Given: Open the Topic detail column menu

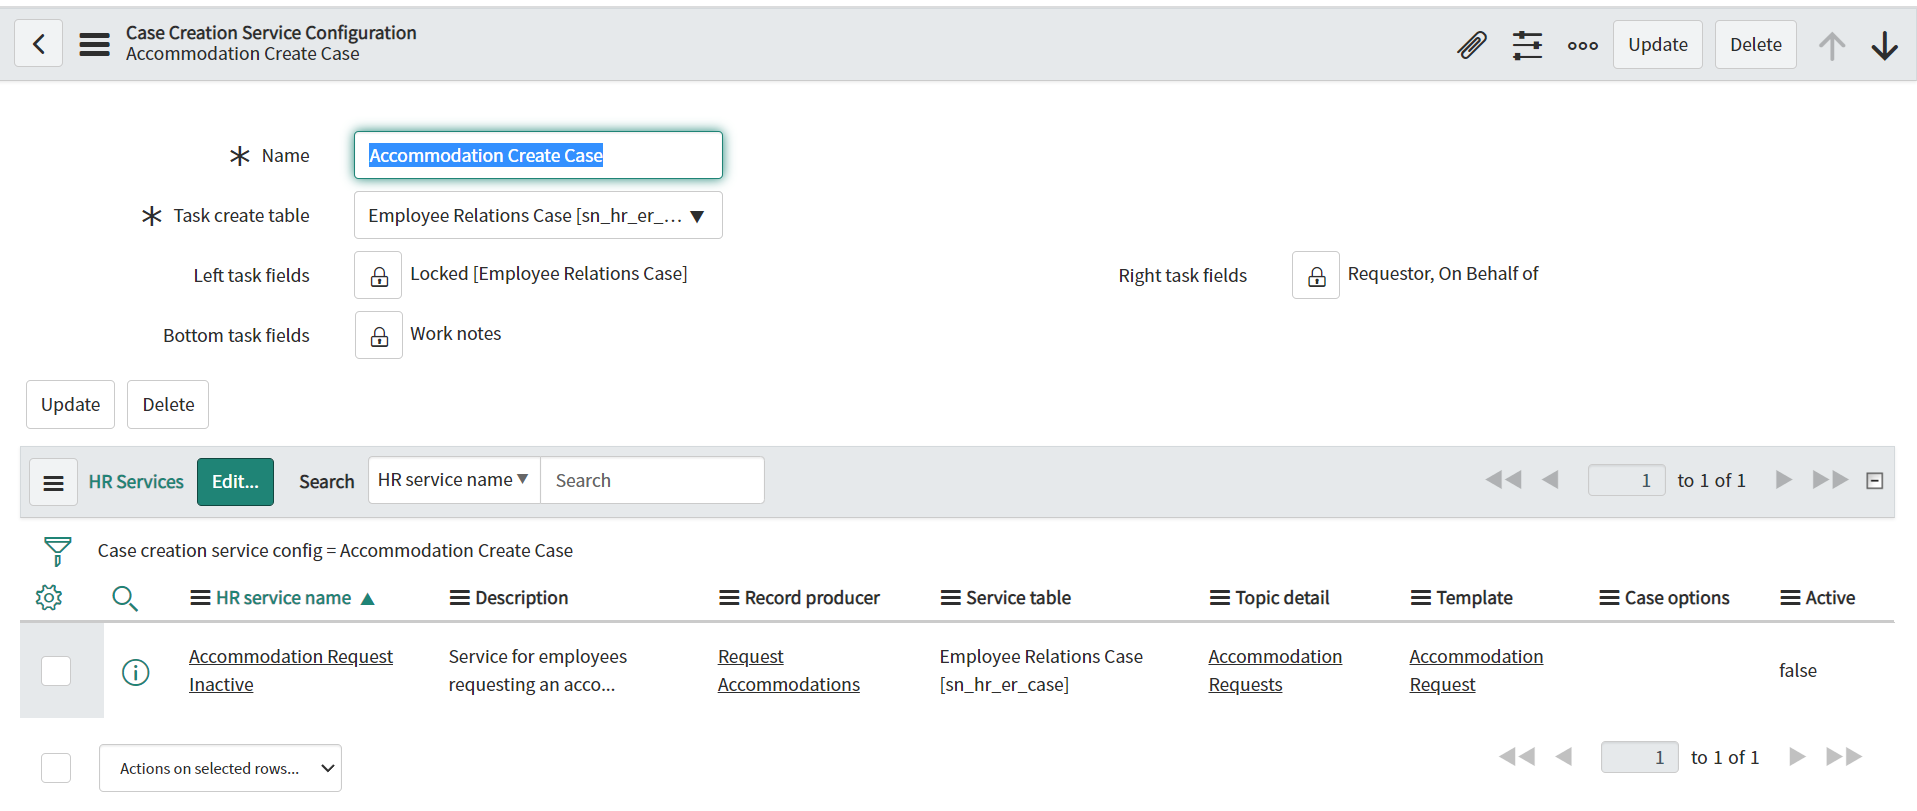Looking at the screenshot, I should pos(1220,598).
